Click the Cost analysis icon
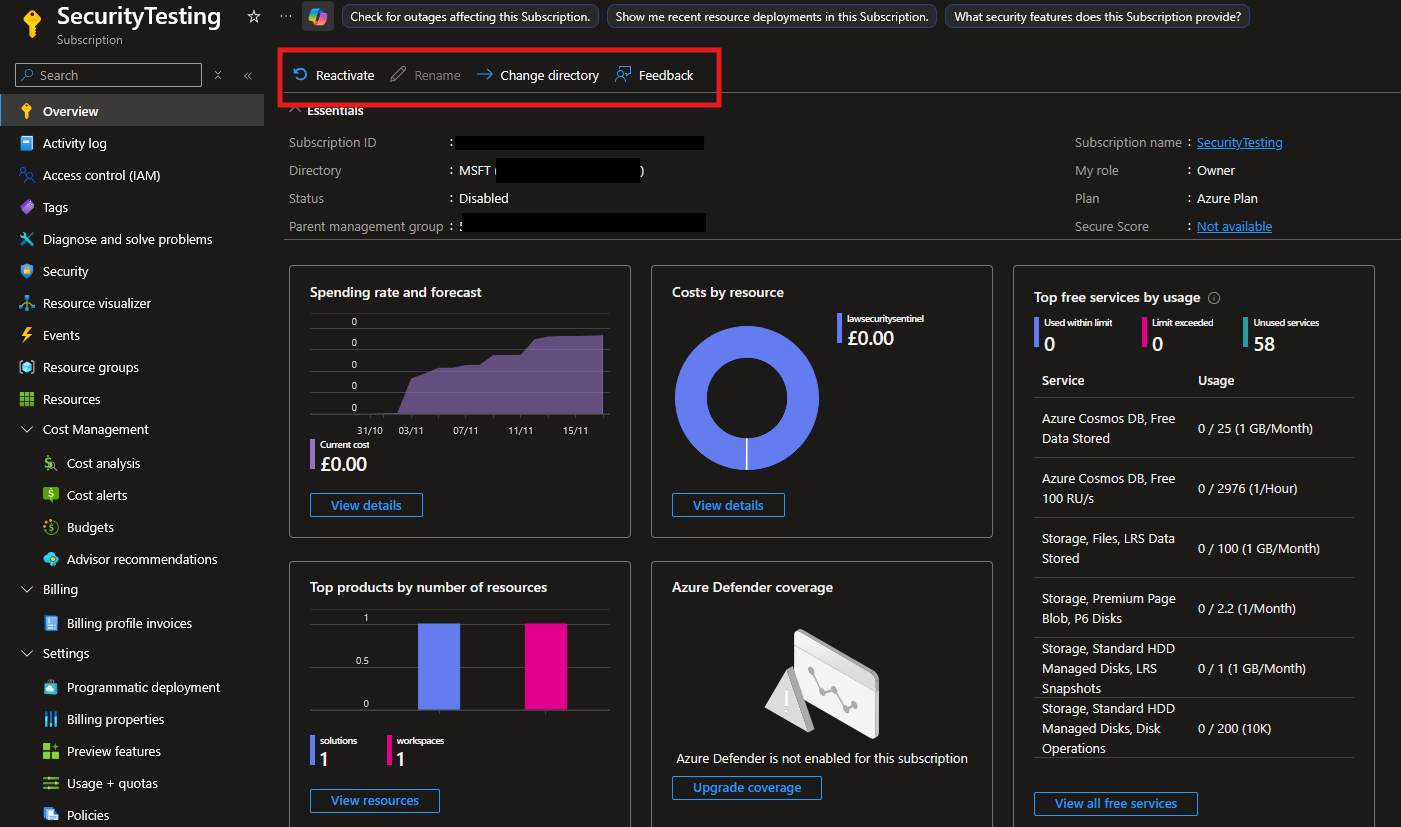The image size is (1401, 827). (51, 463)
